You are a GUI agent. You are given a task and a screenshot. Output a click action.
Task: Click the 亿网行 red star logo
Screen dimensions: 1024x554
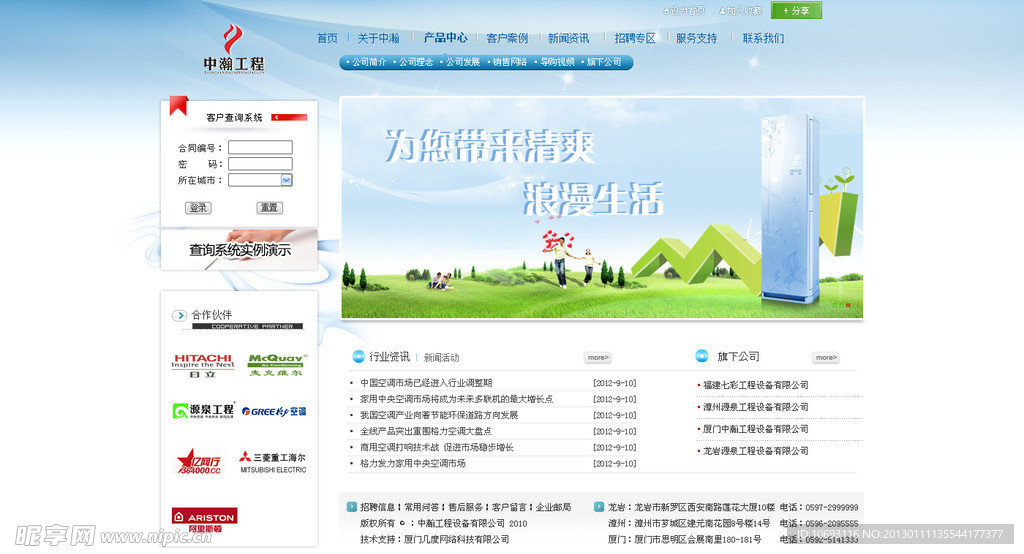(202, 461)
